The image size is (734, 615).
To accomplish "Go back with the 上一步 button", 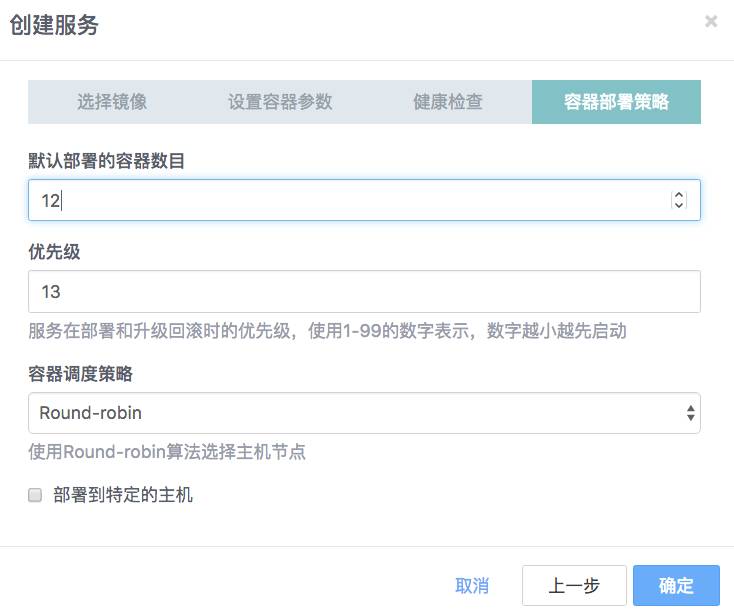I will click(574, 586).
